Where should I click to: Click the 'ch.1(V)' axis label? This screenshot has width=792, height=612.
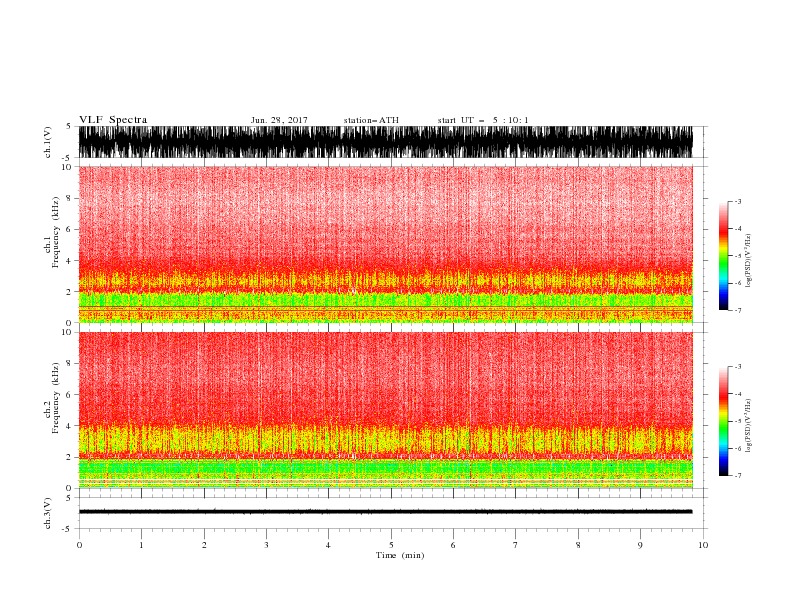48,142
